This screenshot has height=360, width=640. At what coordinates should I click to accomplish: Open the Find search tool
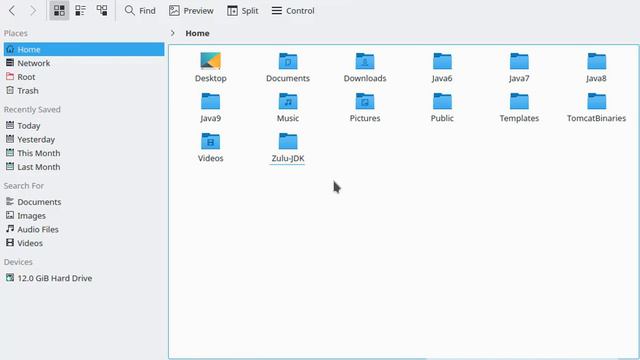click(140, 11)
